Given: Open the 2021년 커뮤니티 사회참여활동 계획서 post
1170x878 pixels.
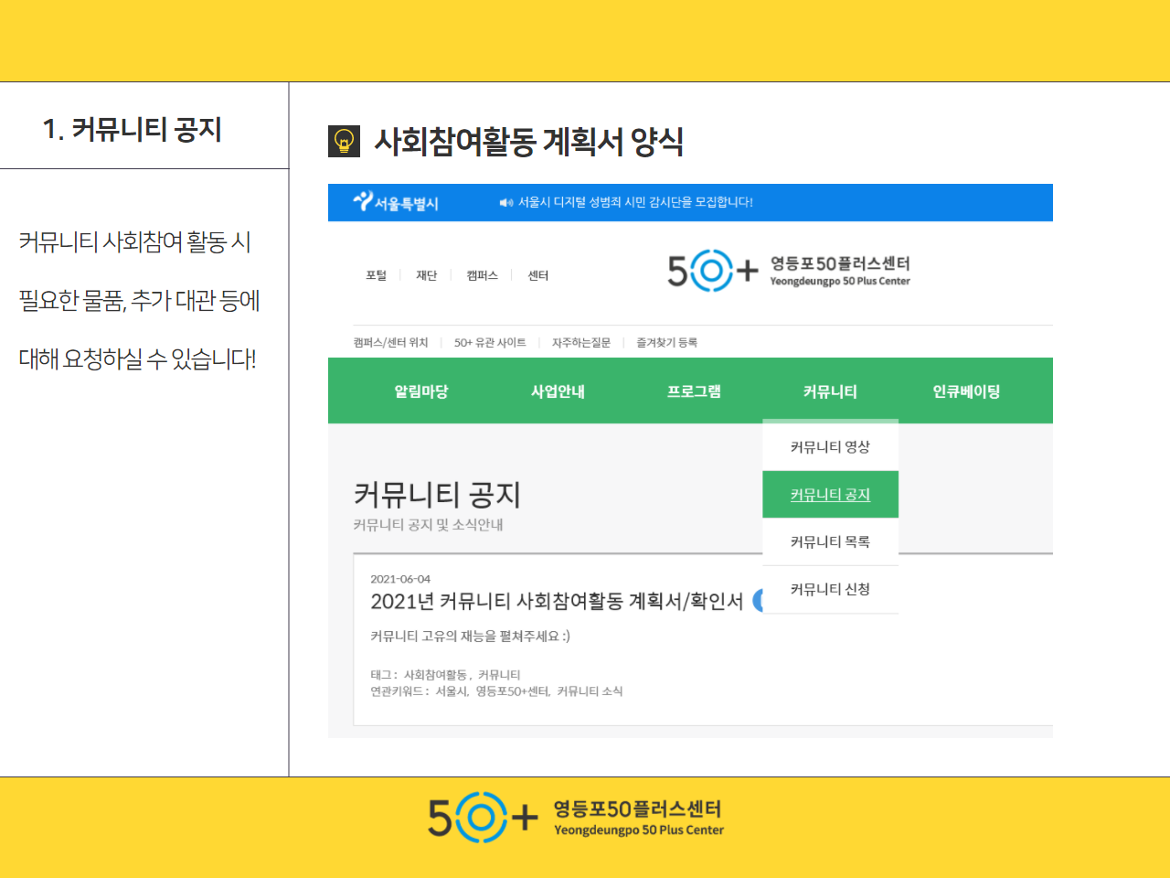Looking at the screenshot, I should point(556,601).
